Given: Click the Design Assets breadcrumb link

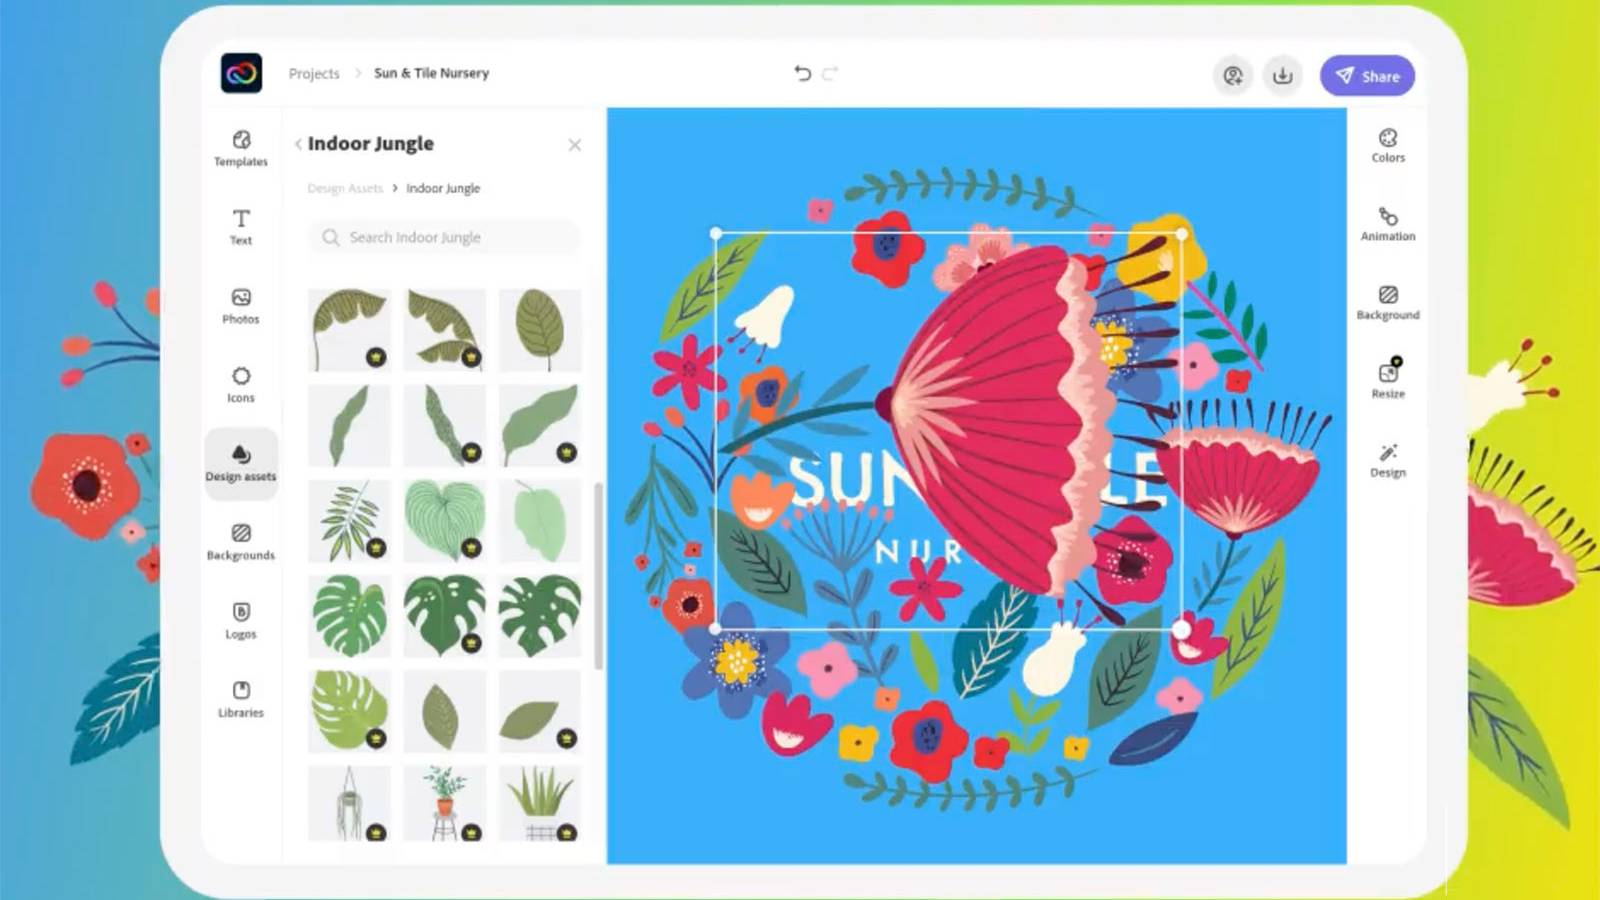Looking at the screenshot, I should [x=345, y=188].
